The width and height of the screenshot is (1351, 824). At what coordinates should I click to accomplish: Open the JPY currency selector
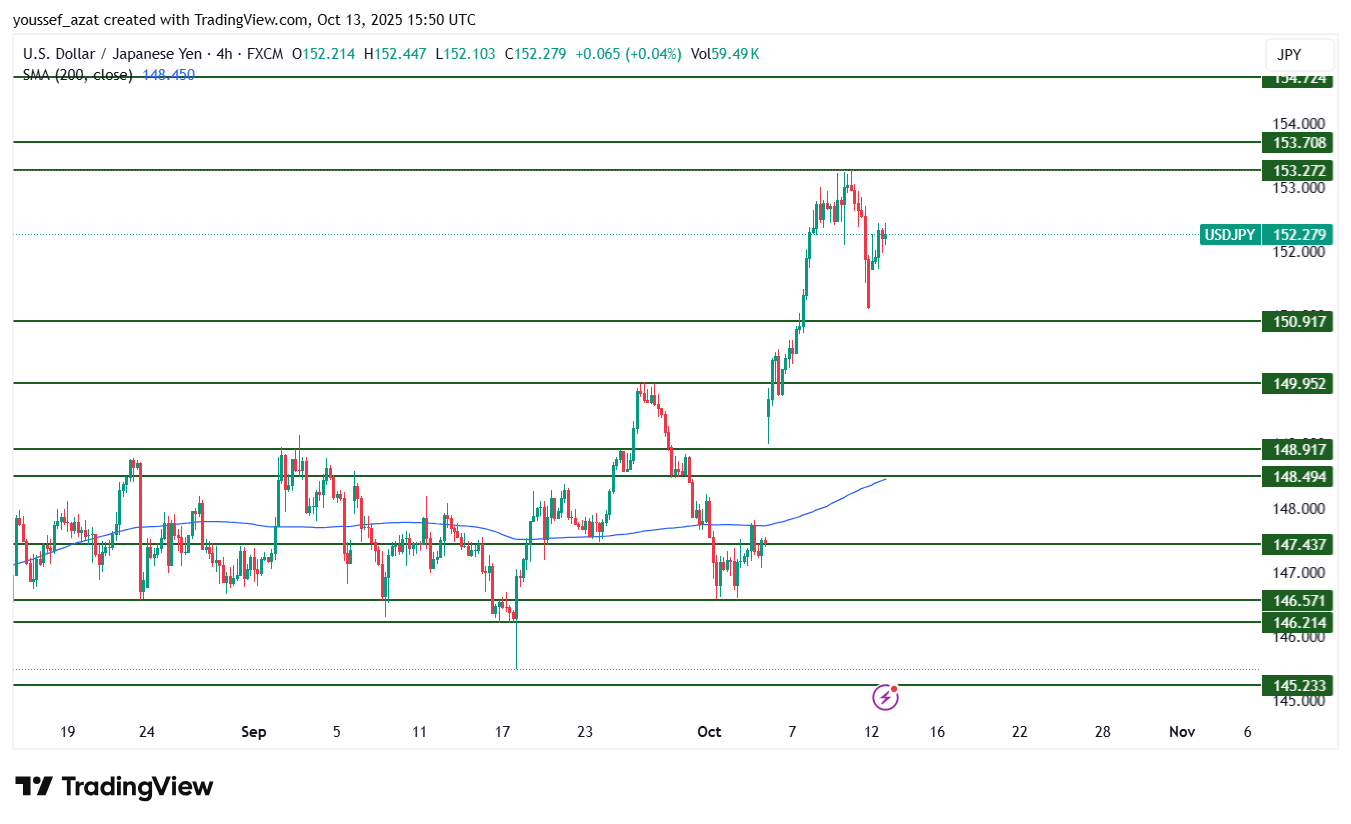(x=1299, y=54)
